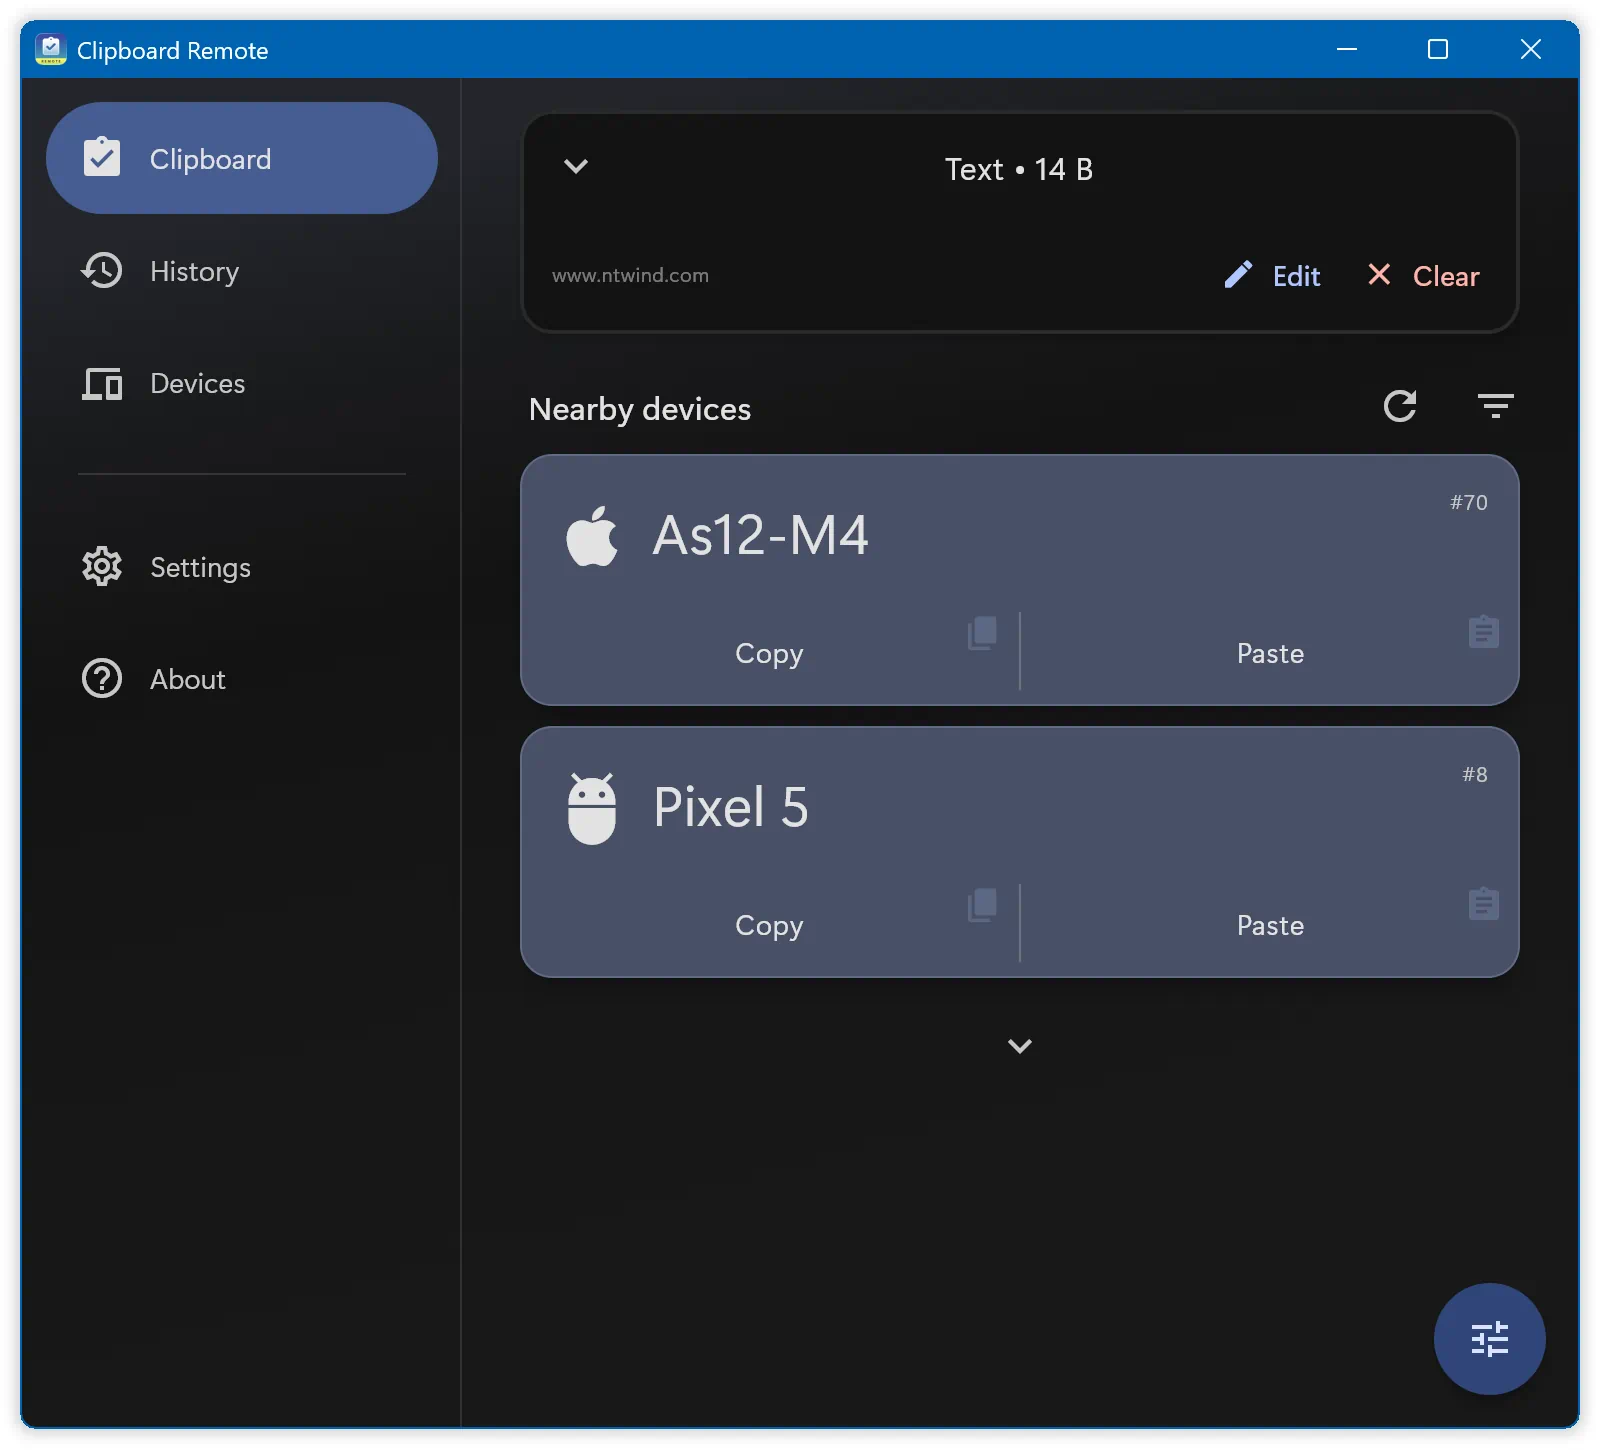Open the nearby devices filter icon
The width and height of the screenshot is (1600, 1450).
coord(1496,406)
